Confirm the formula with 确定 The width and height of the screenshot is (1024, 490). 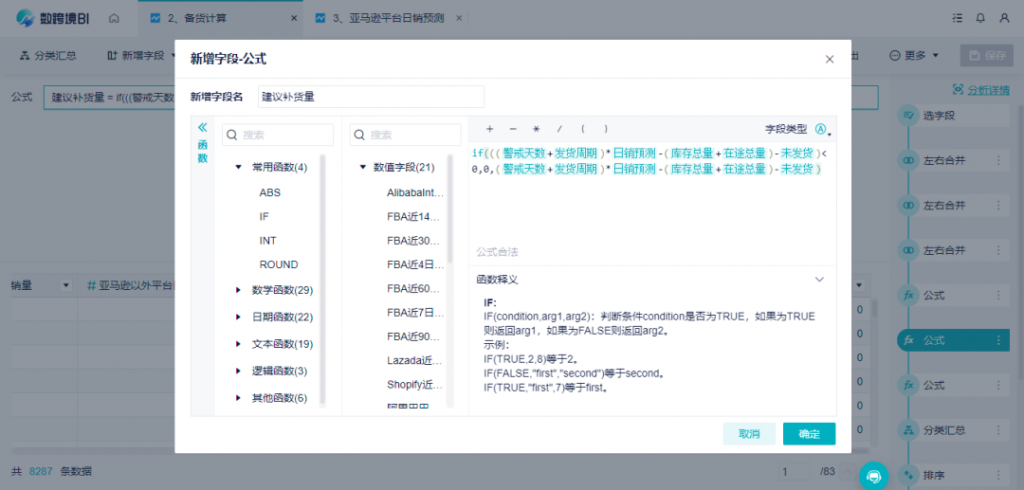coord(809,434)
